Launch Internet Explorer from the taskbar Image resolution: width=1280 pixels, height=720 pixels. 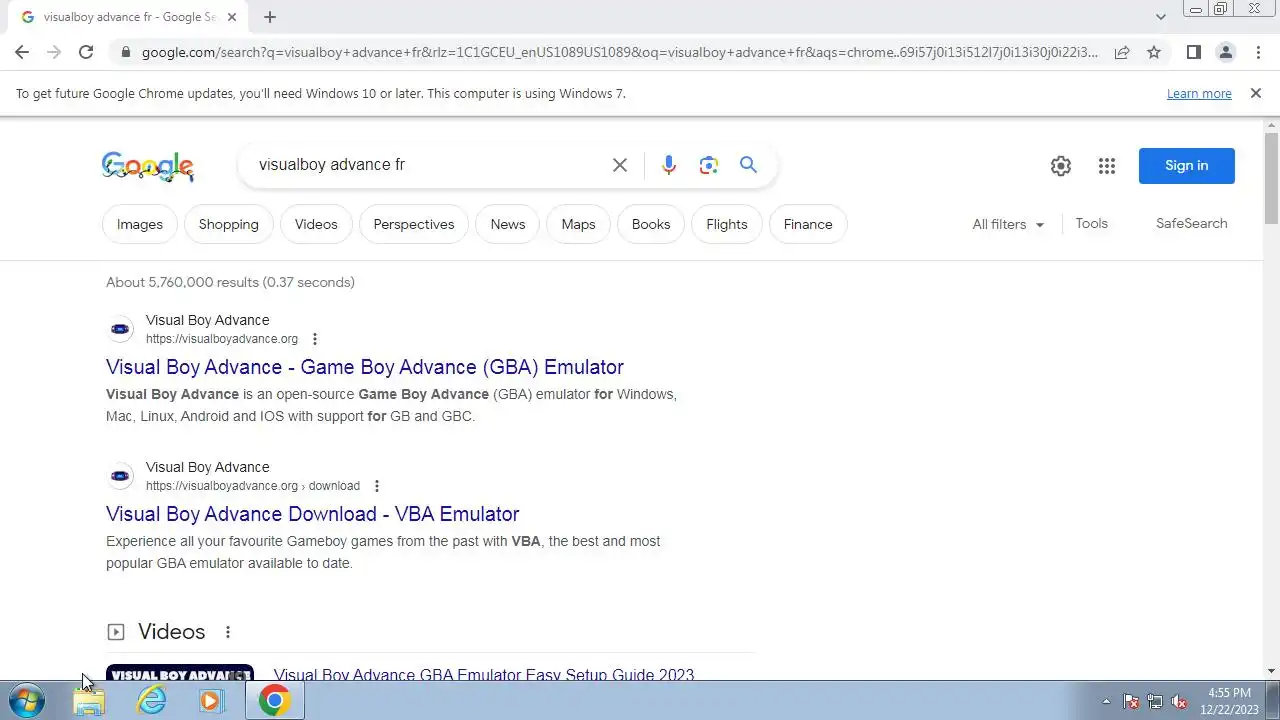(151, 701)
